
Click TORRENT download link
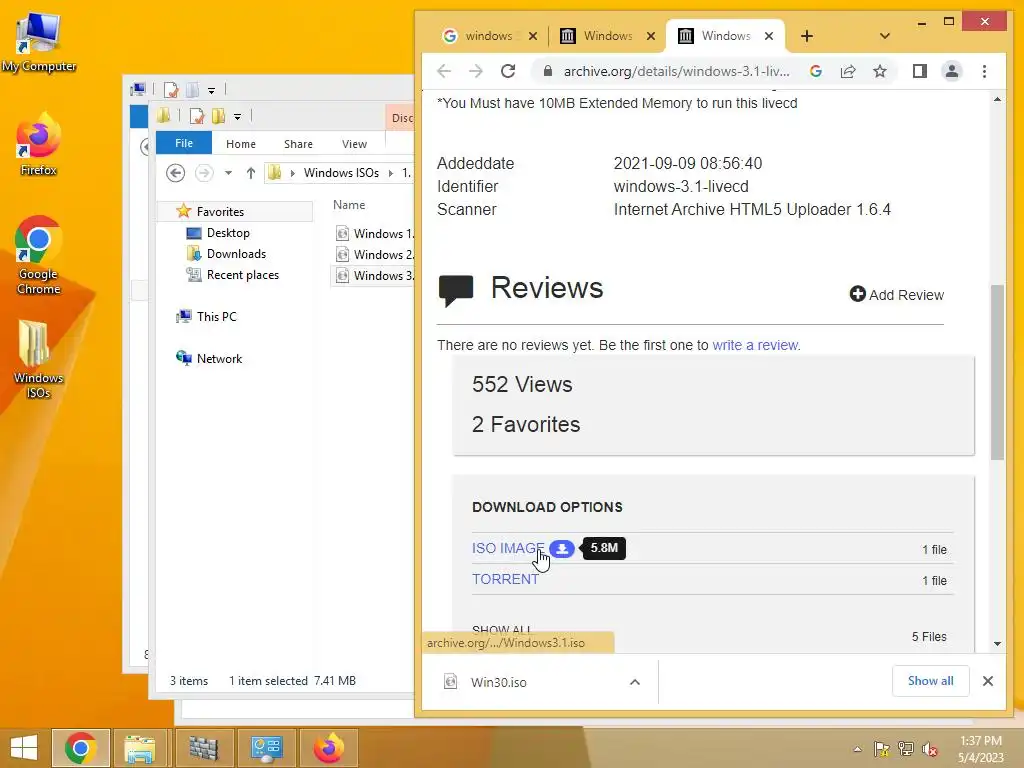click(505, 579)
